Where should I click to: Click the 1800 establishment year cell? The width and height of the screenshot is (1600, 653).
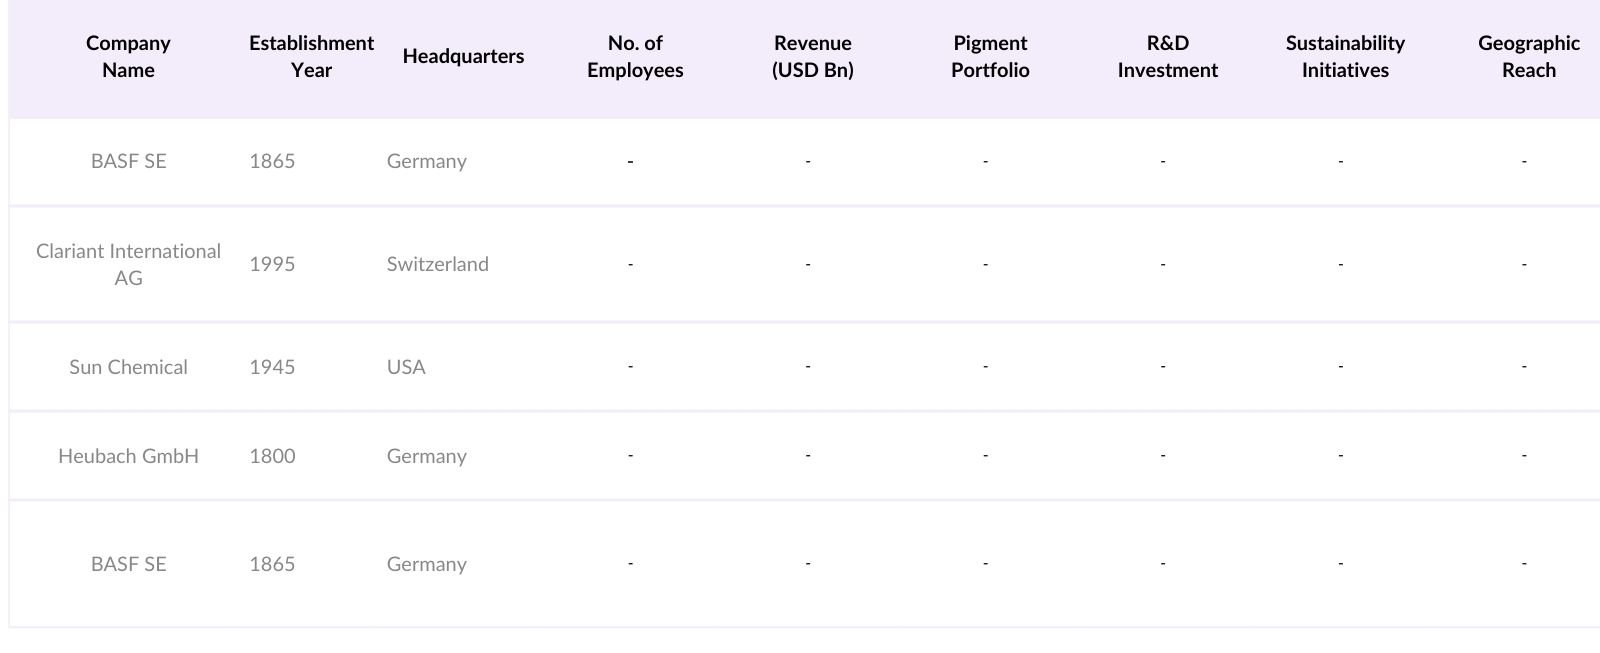pyautogui.click(x=272, y=456)
